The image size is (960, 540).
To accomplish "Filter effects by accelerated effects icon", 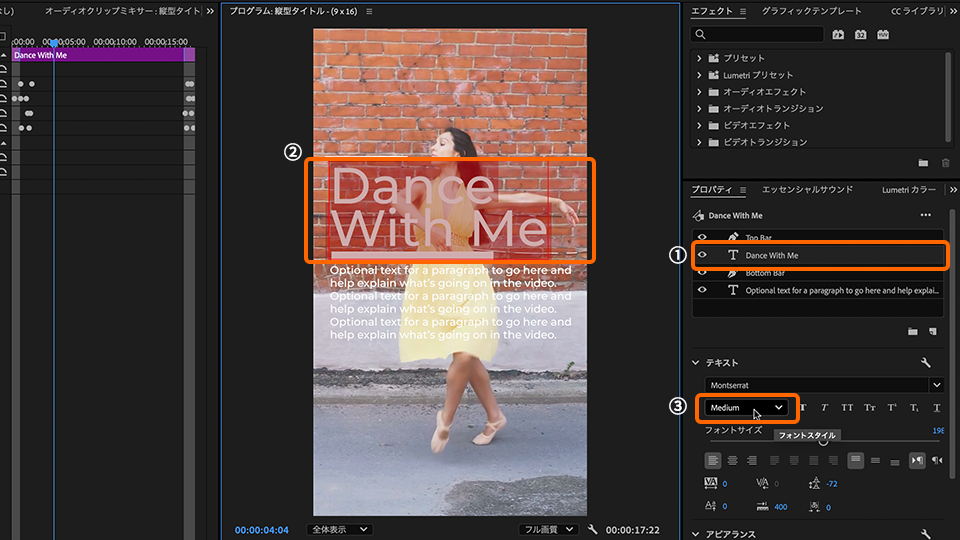I will [838, 35].
